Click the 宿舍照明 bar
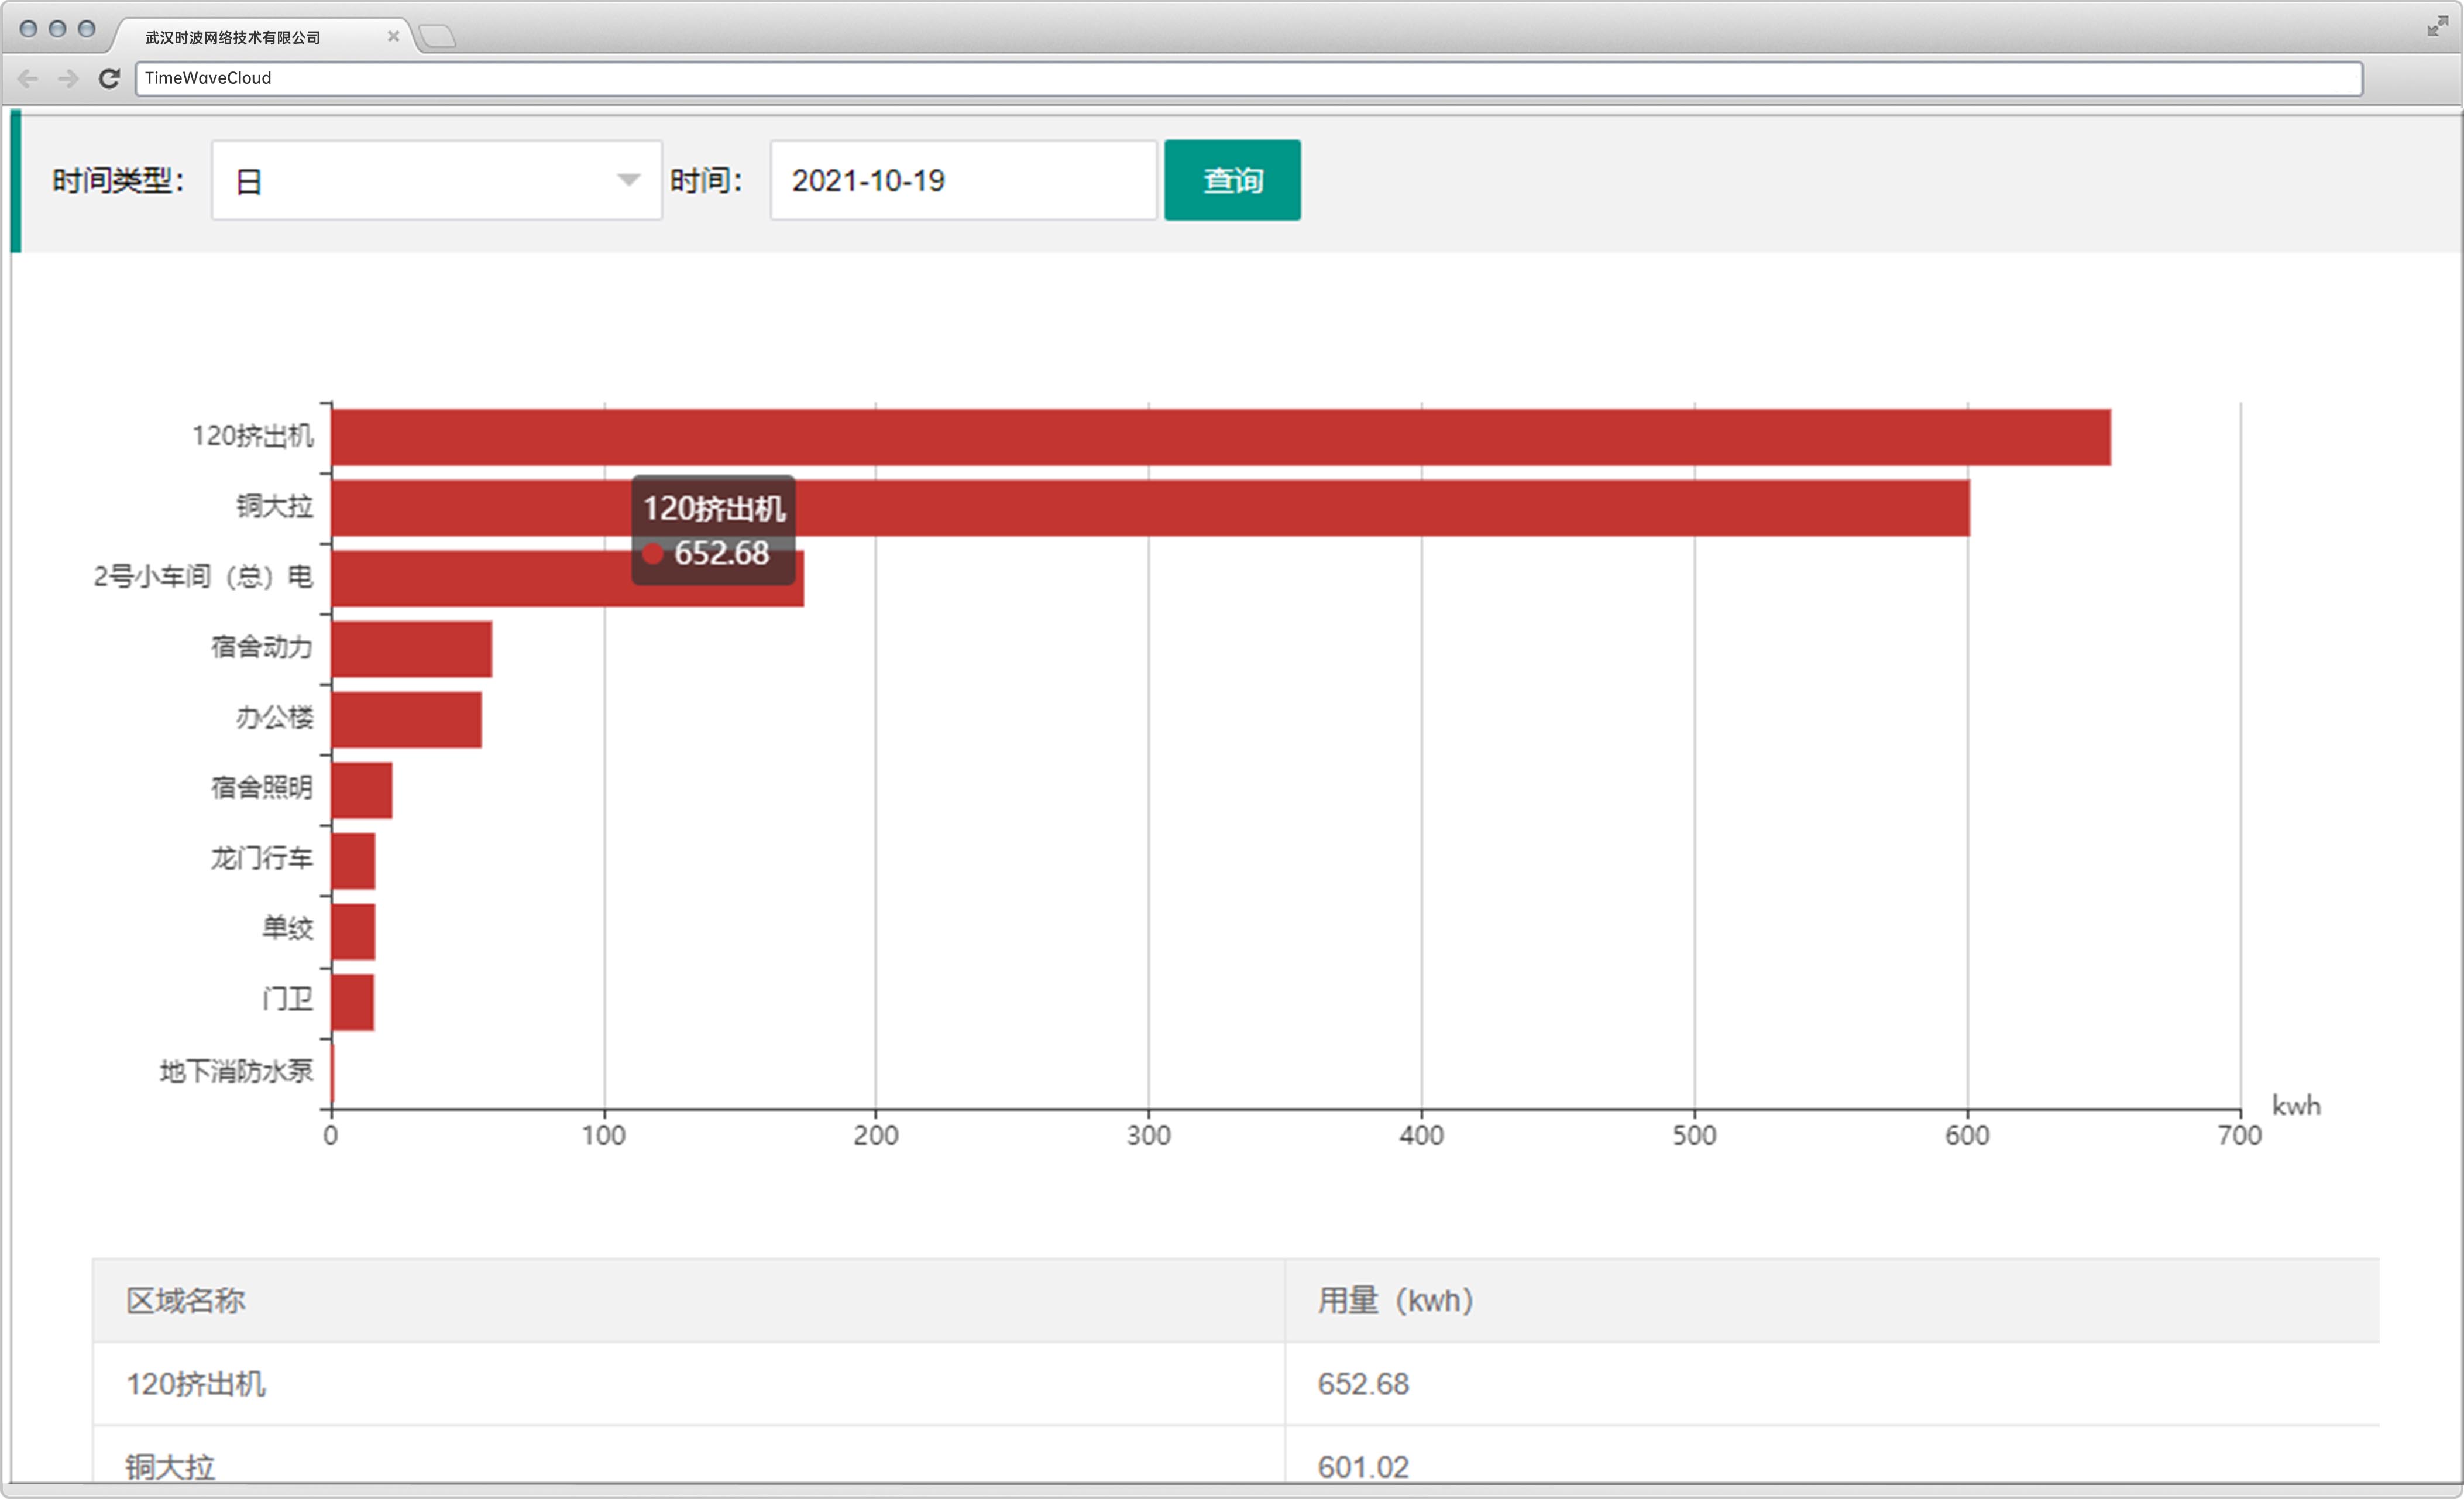The width and height of the screenshot is (2464, 1499). 361,790
